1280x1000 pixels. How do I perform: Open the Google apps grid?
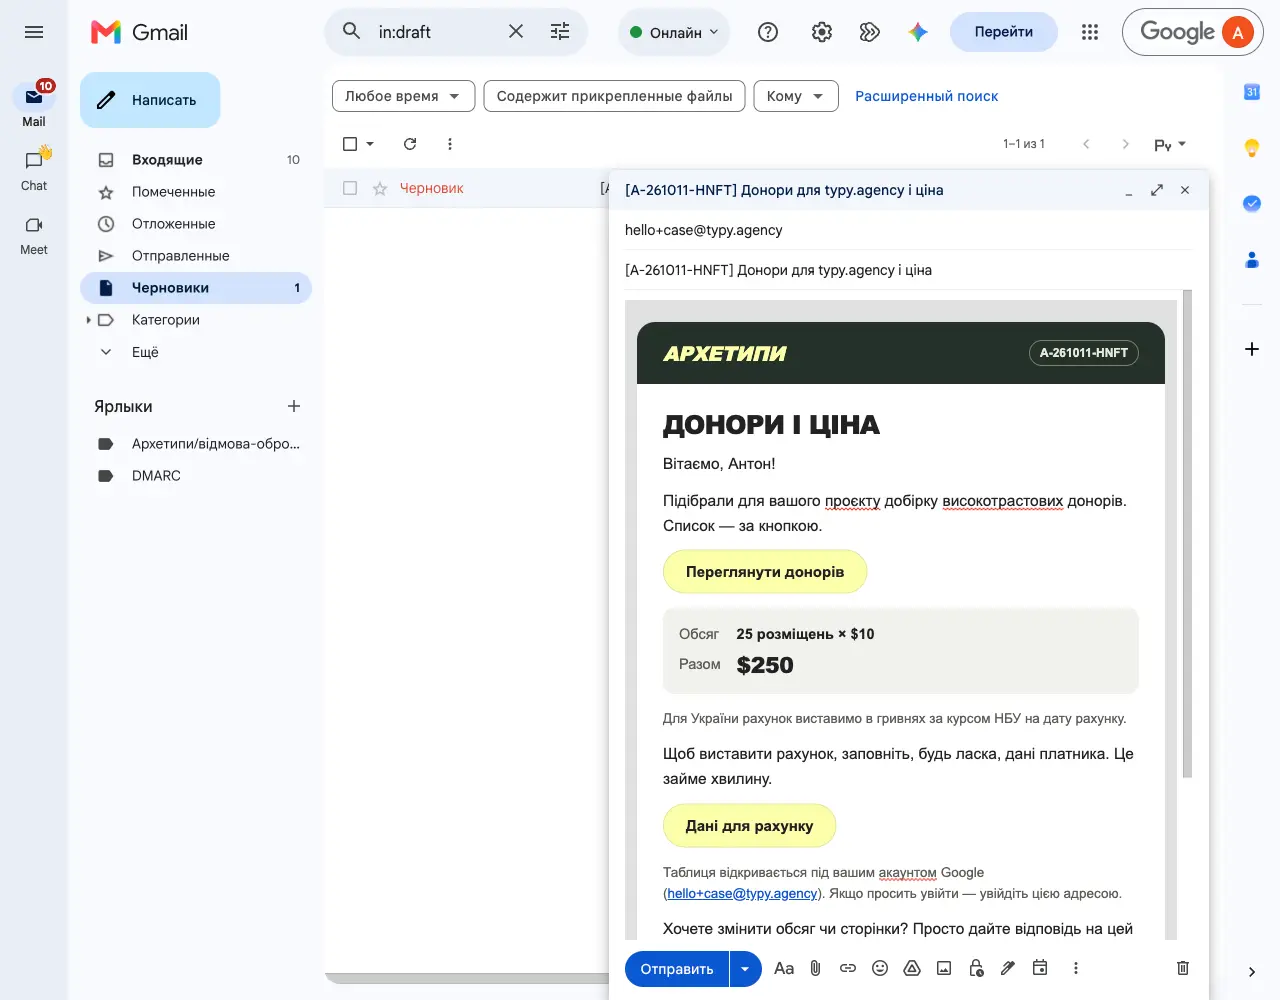(1090, 32)
